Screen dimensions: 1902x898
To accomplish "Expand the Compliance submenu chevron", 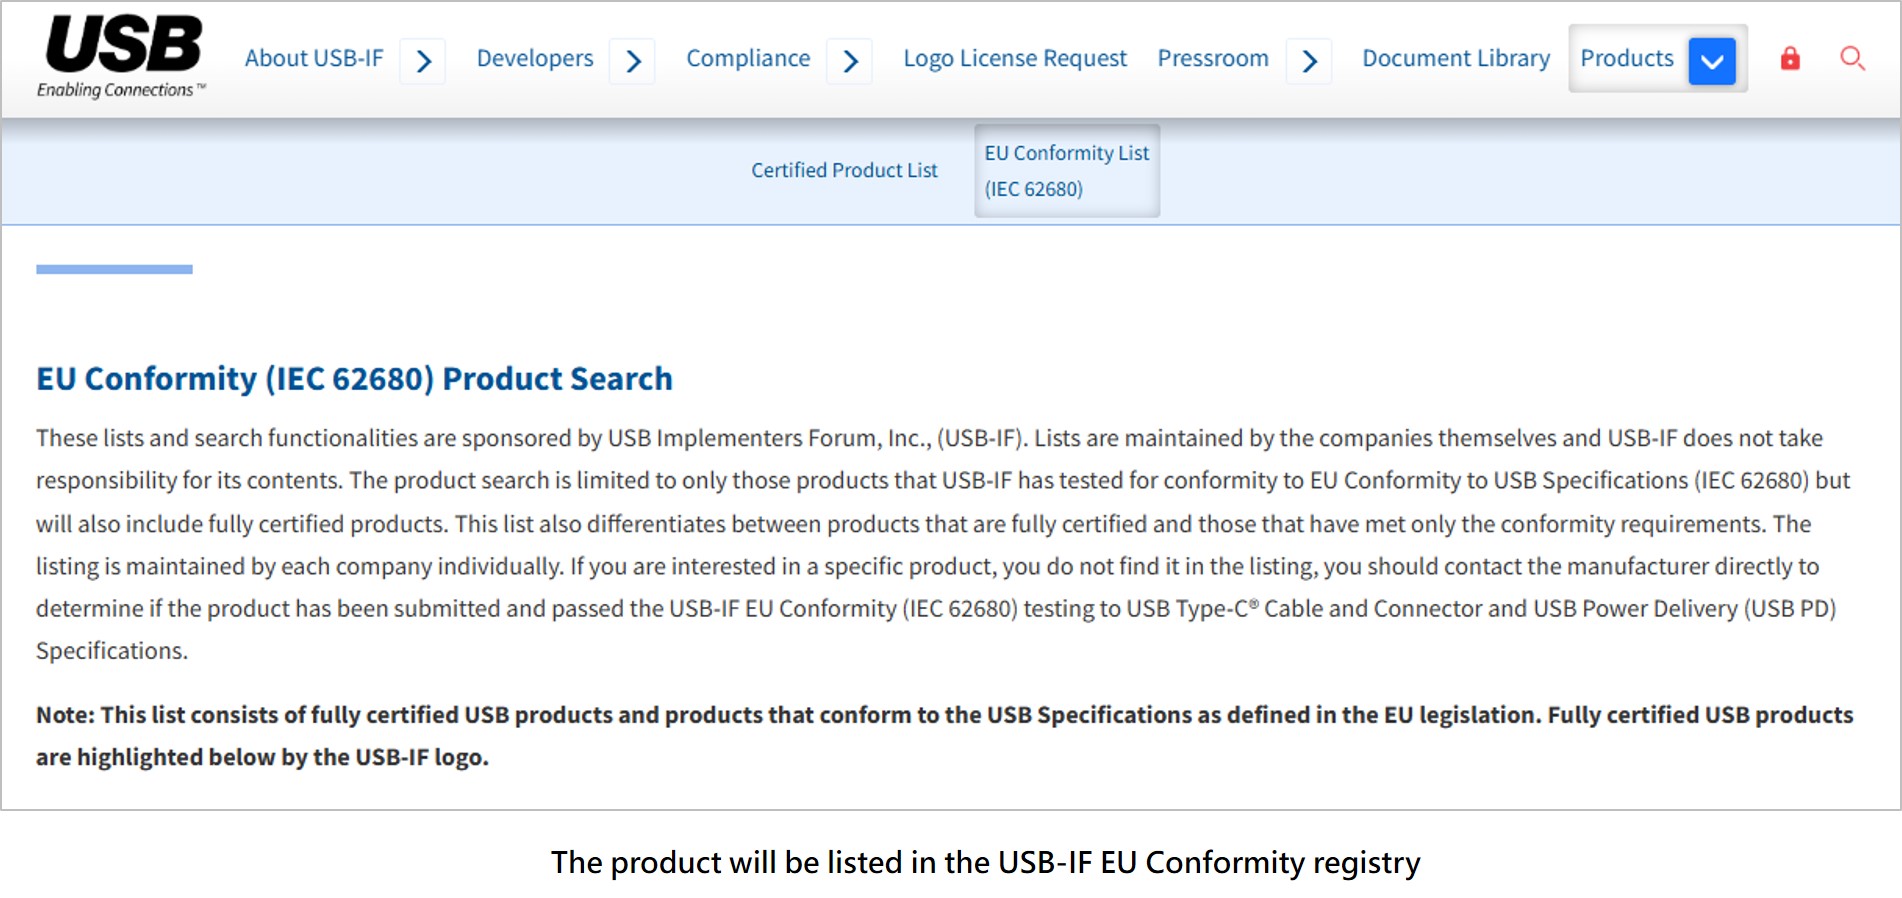I will point(850,61).
